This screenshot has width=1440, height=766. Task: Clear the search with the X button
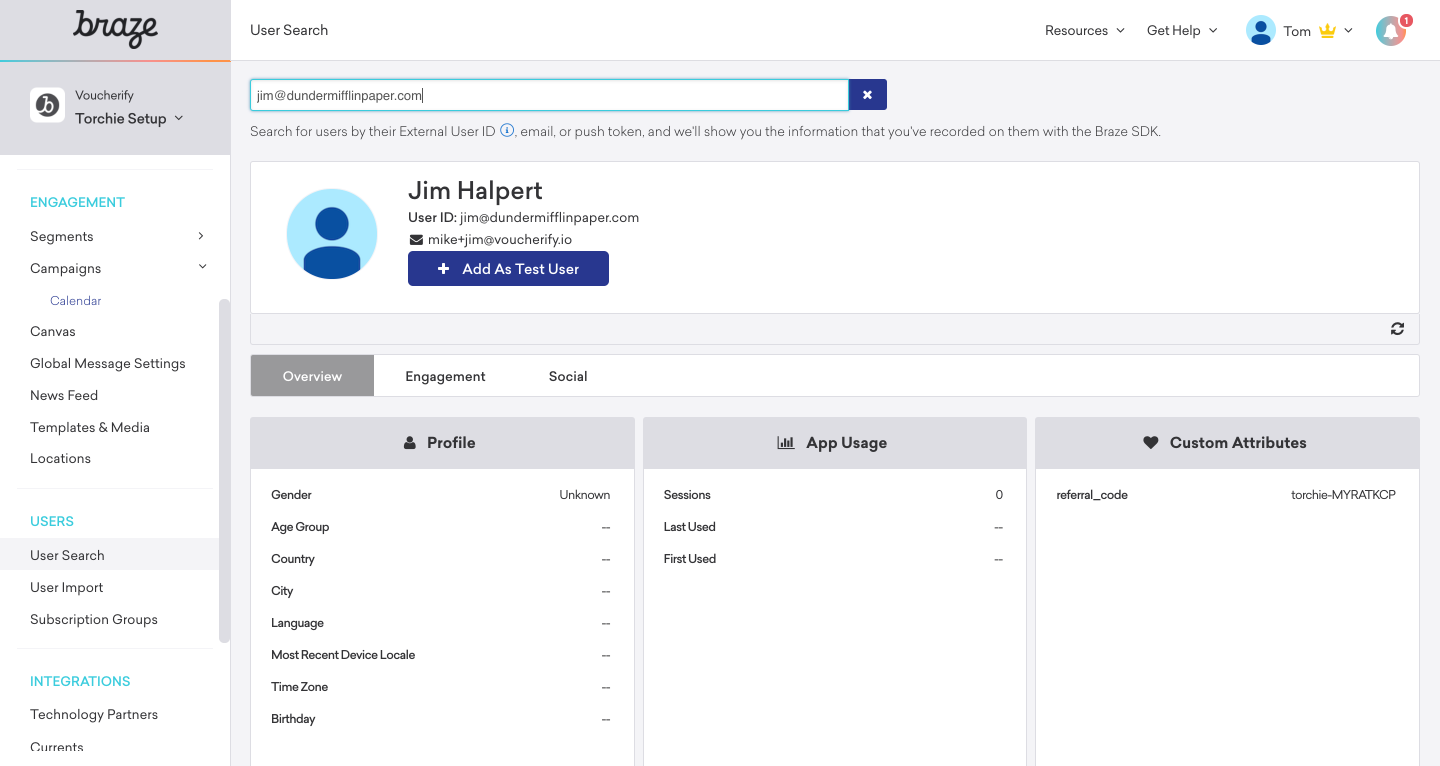coord(867,95)
